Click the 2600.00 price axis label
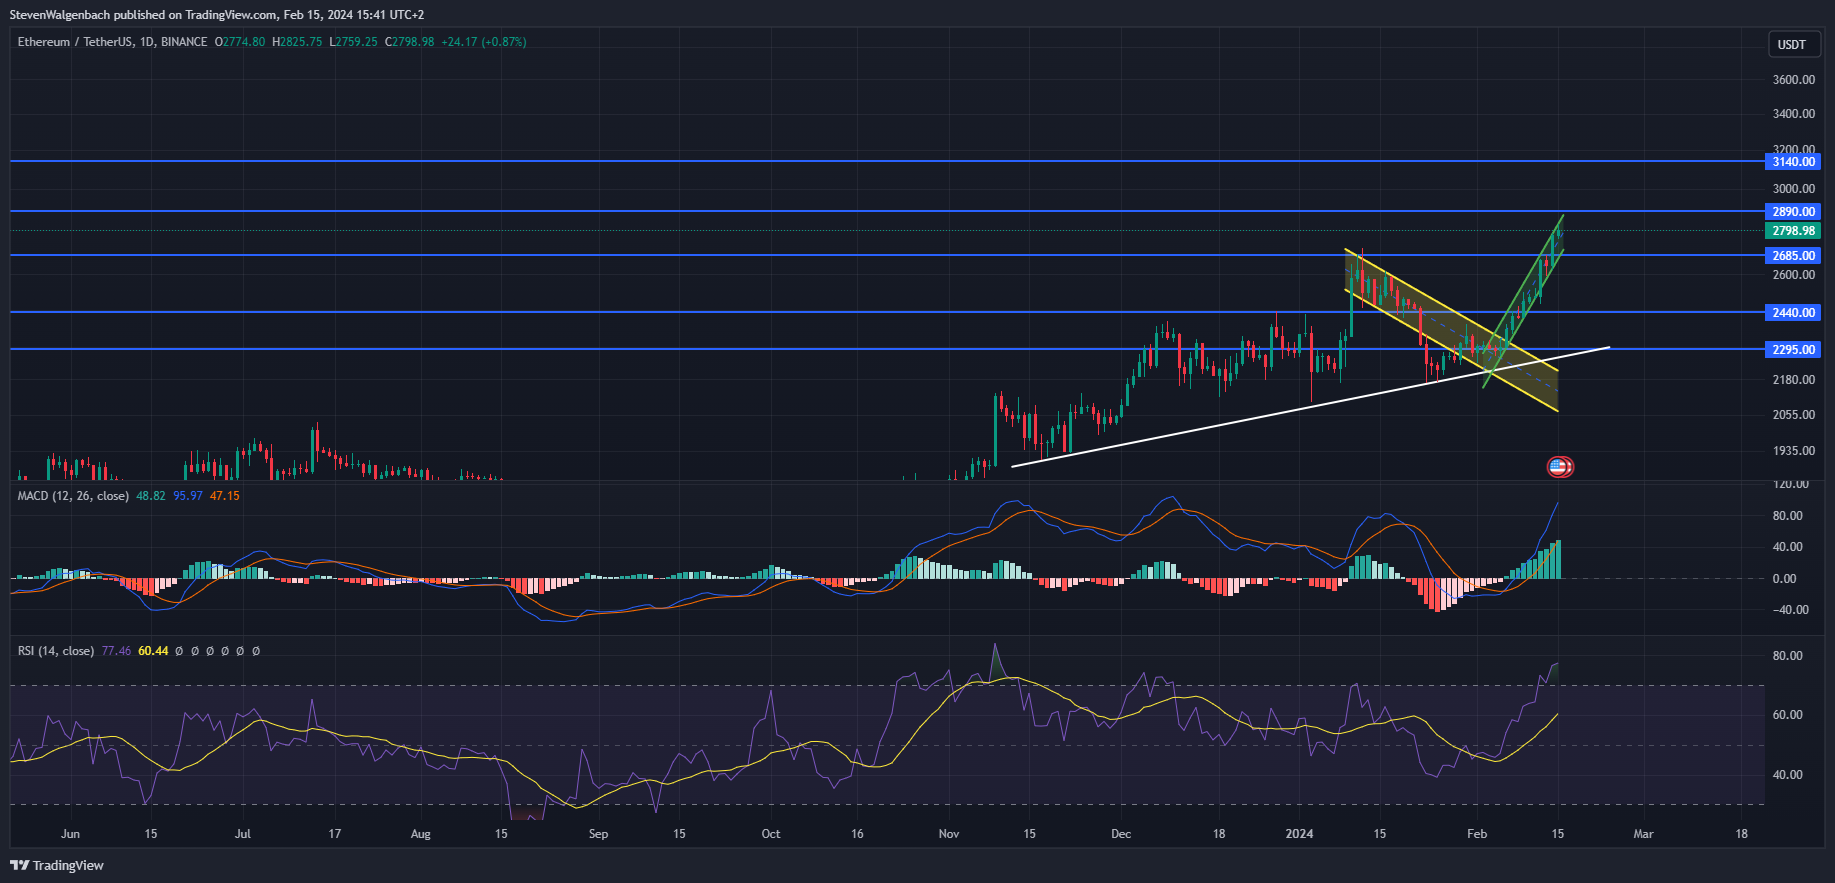This screenshot has width=1835, height=883. coord(1794,275)
